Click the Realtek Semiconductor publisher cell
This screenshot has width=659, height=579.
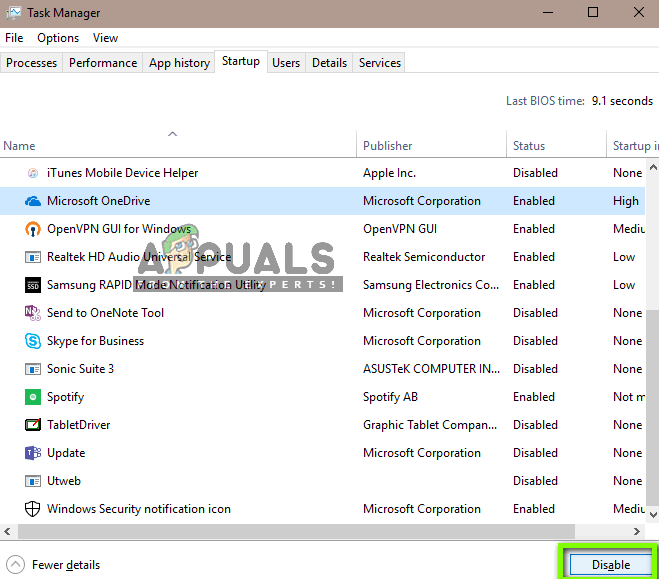424,257
